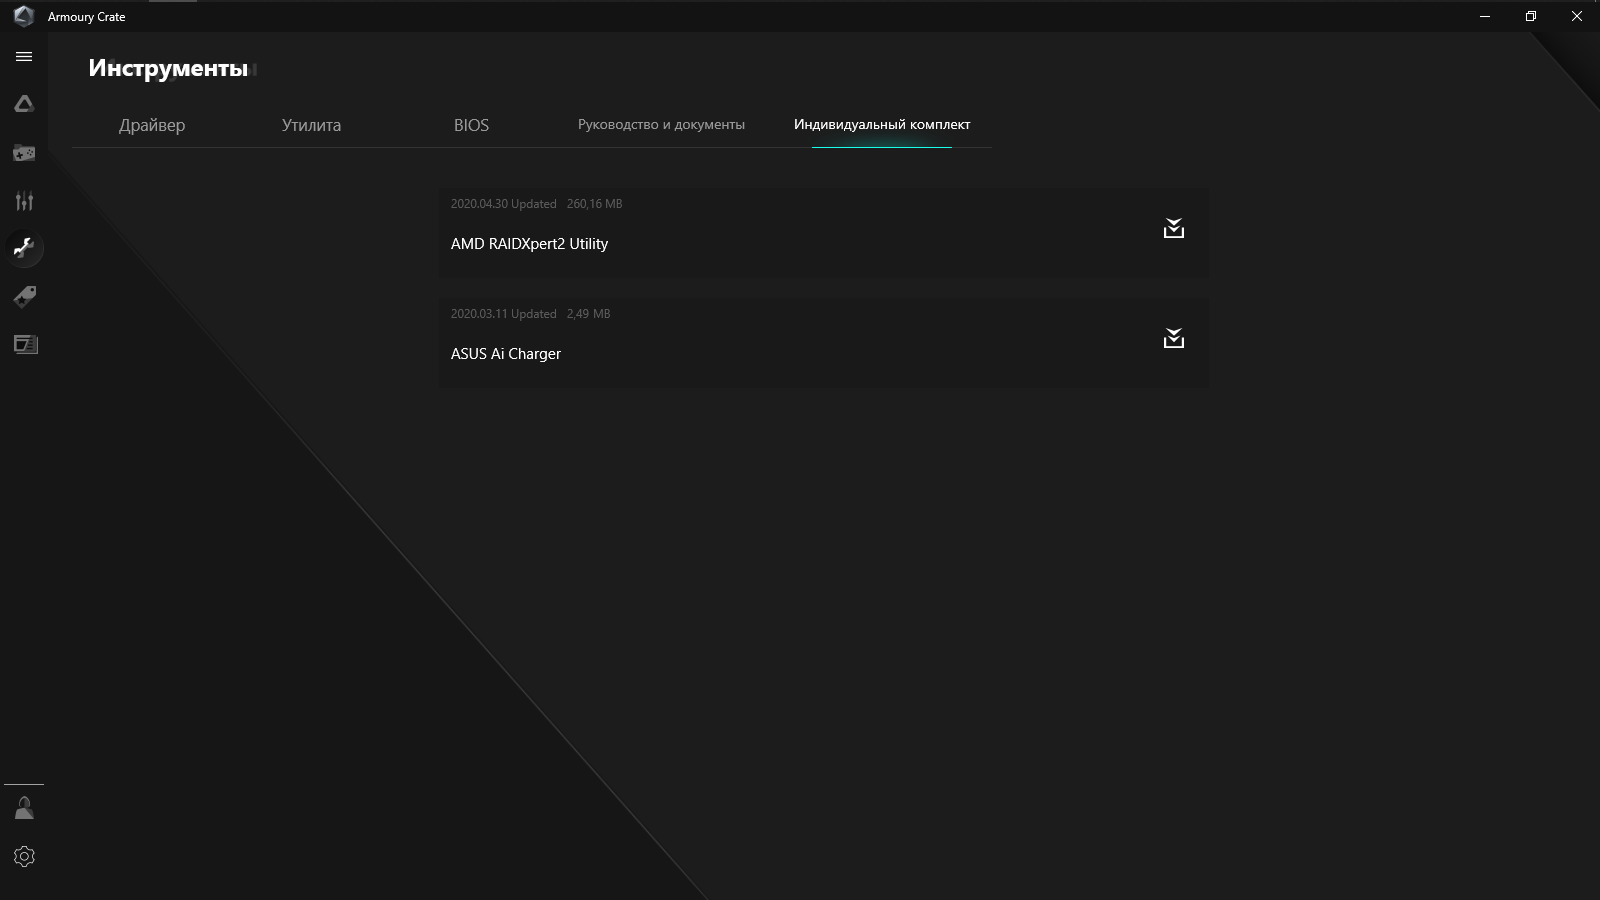This screenshot has height=900, width=1600.
Task: Open the Руководство и документы tab
Action: click(x=661, y=125)
